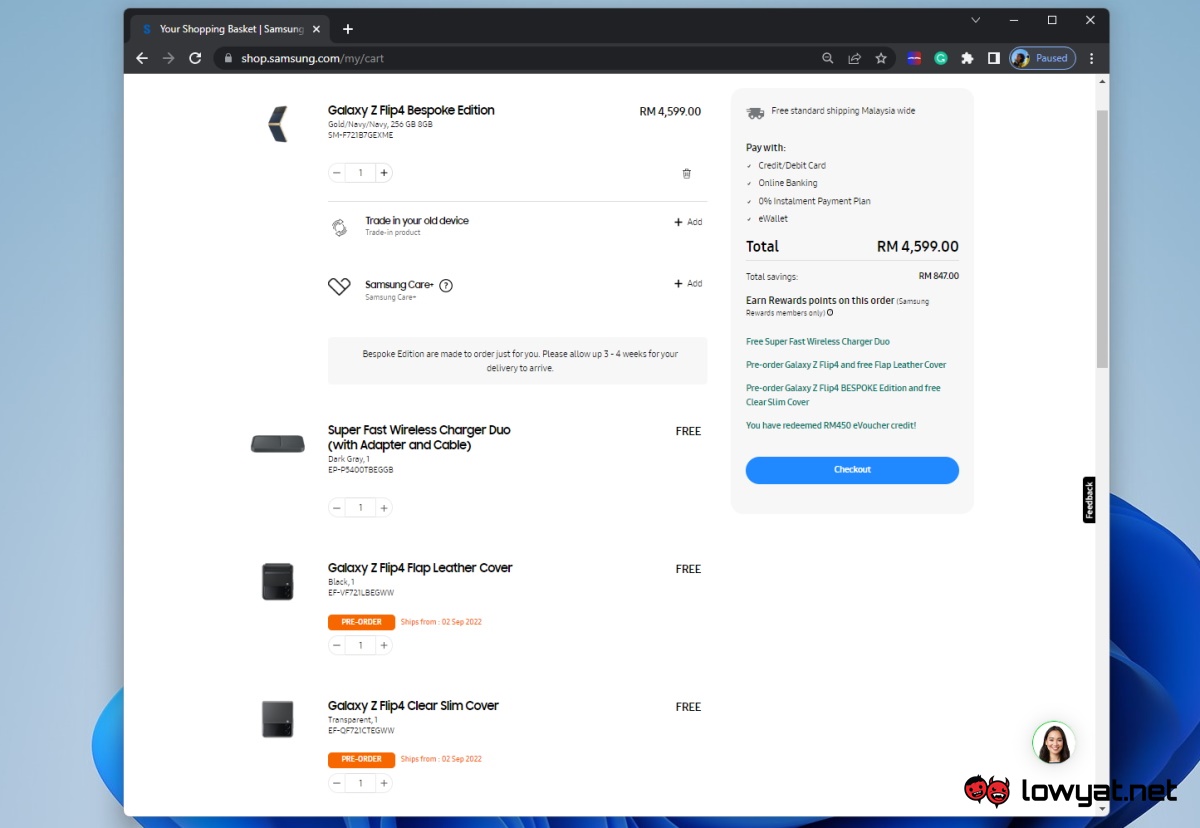Open Galaxy Z Flip4 Bespoke Edition title
The height and width of the screenshot is (828, 1200).
pos(411,110)
